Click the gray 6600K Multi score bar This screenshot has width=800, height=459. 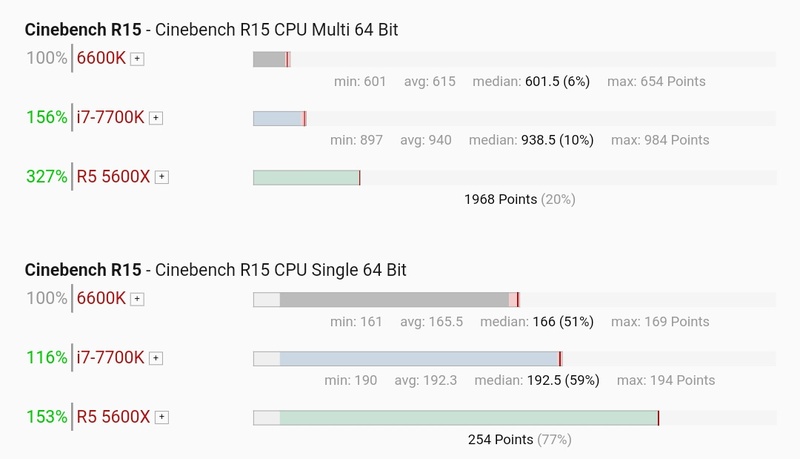pos(270,59)
